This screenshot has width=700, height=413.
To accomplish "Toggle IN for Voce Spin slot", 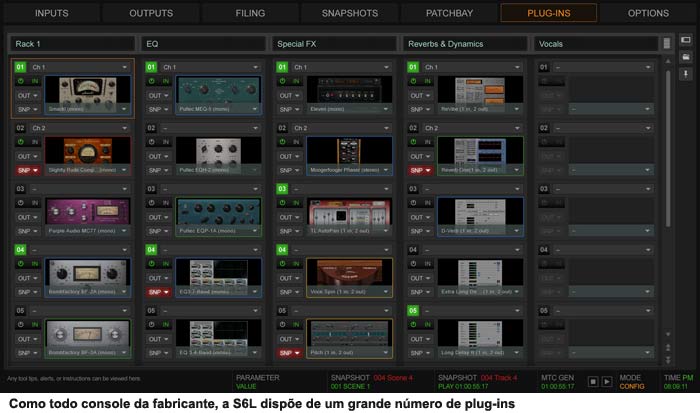I will coord(296,264).
